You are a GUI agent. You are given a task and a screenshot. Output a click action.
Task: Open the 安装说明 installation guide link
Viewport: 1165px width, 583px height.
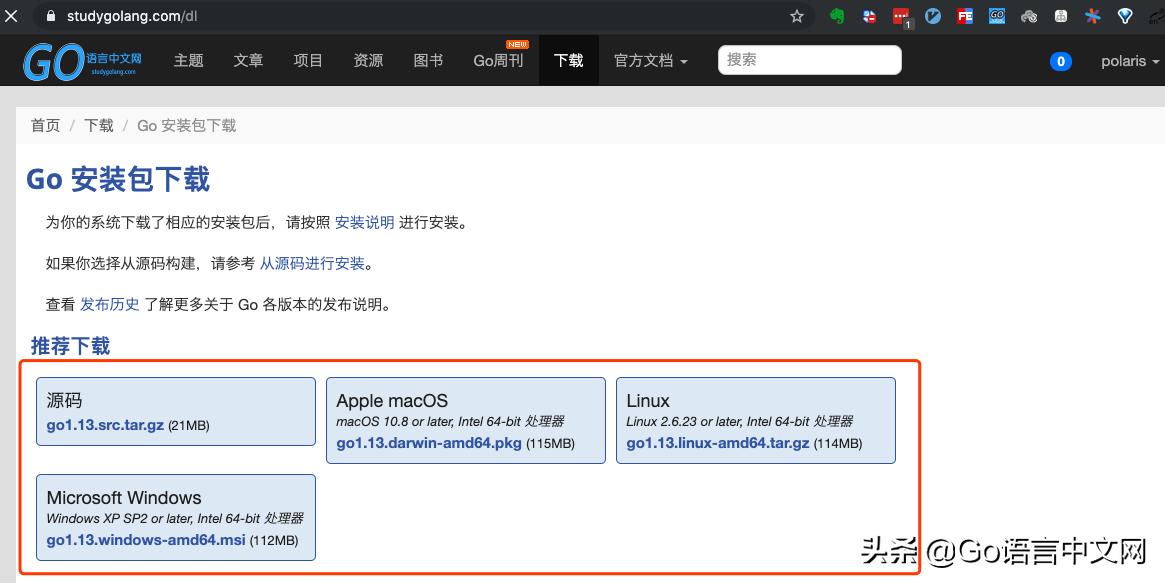pyautogui.click(x=364, y=222)
